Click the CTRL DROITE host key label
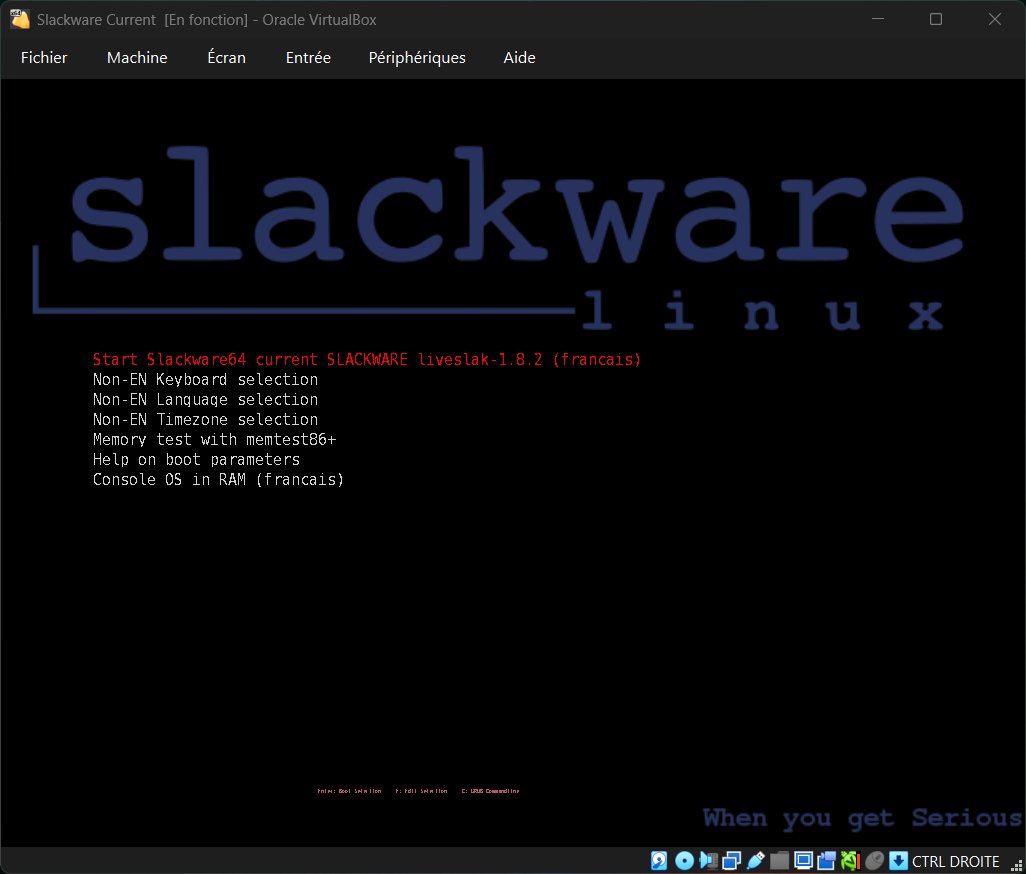Viewport: 1026px width, 874px height. (x=956, y=861)
